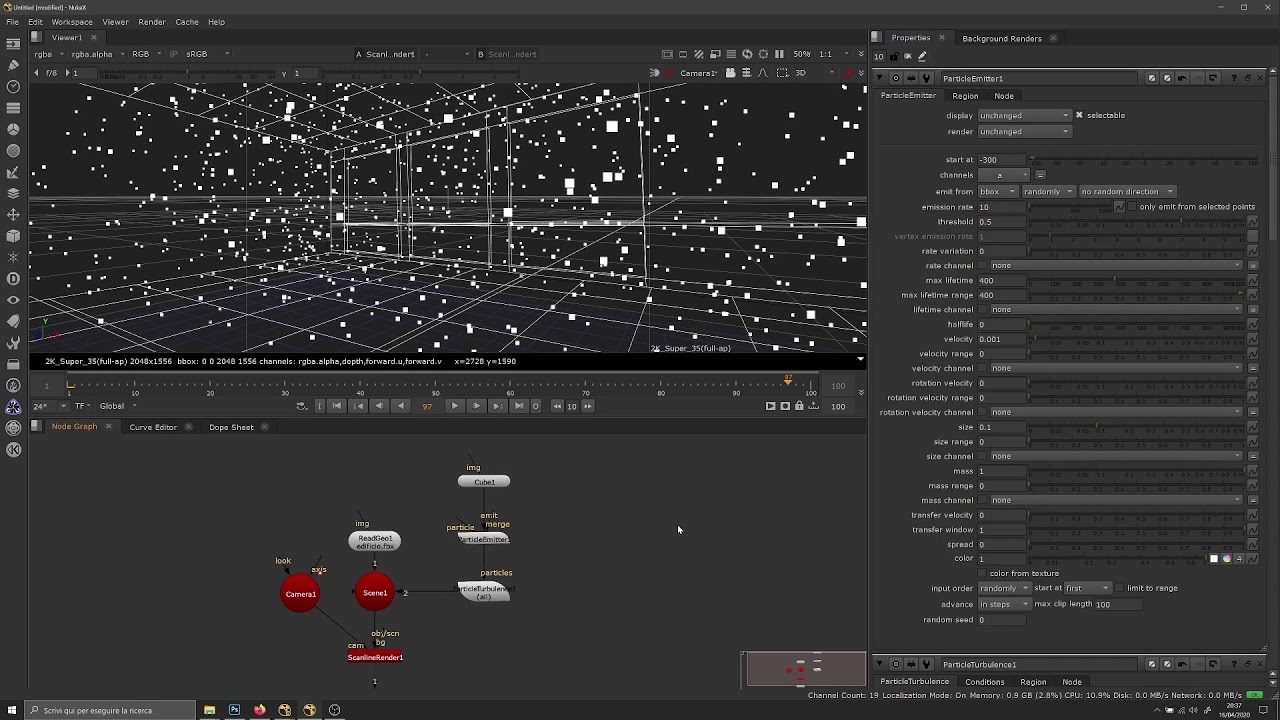Image resolution: width=1280 pixels, height=720 pixels.
Task: Open the input order dropdown
Action: point(1004,589)
